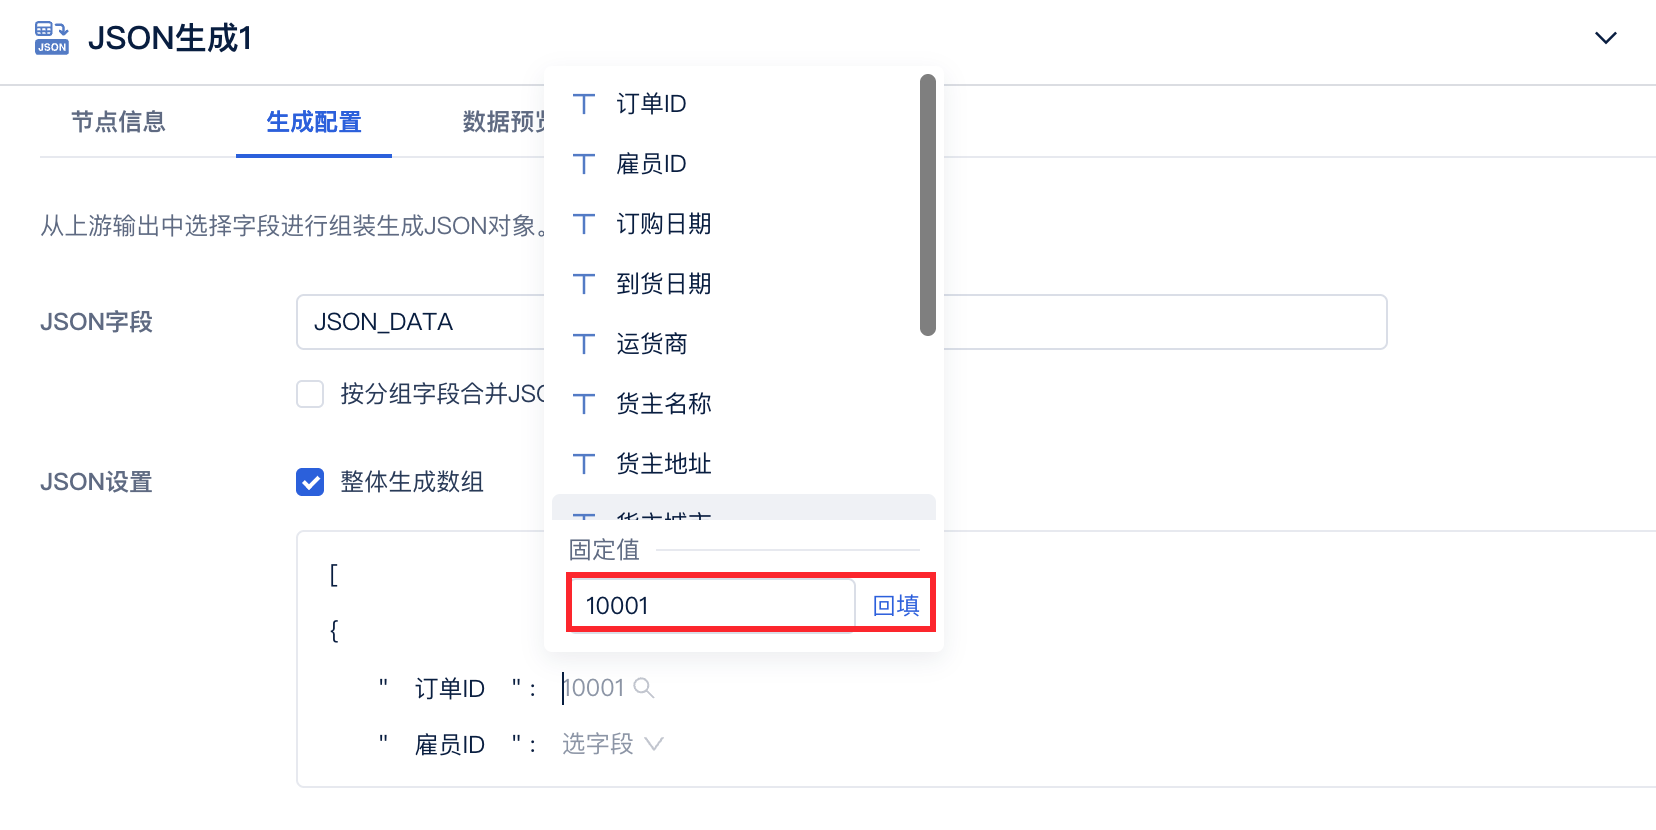
Task: Enable the 按分组字段合并JSON checkbox
Action: click(310, 394)
